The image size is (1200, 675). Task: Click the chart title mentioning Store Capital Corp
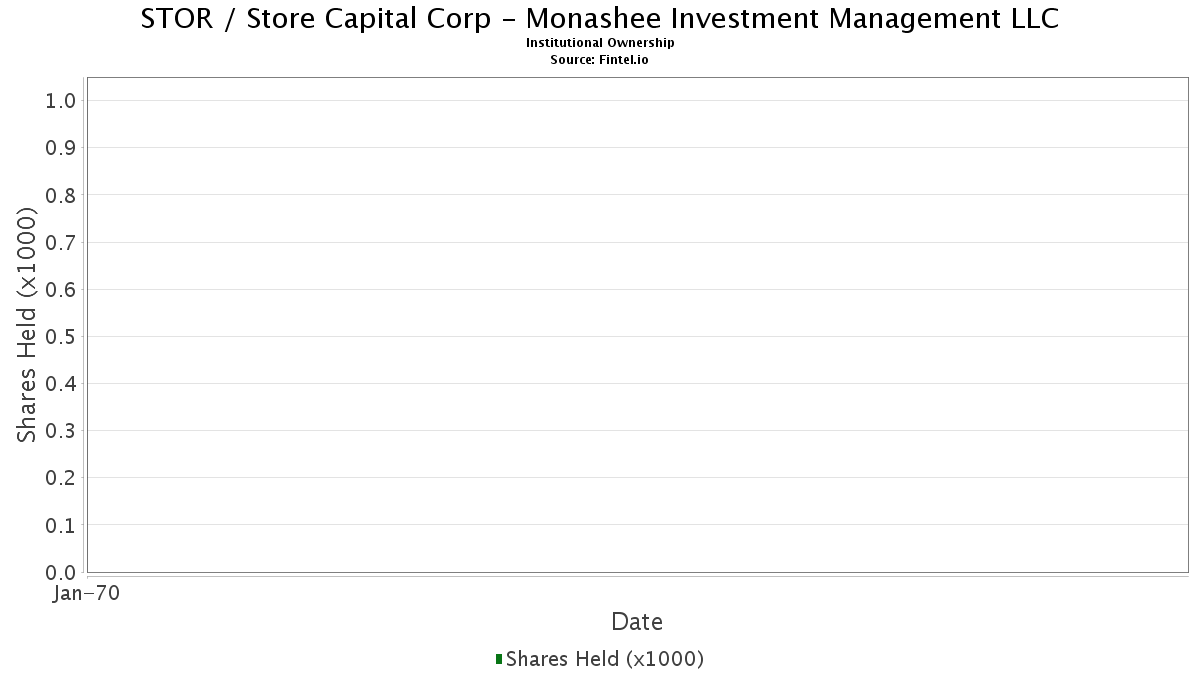click(600, 19)
